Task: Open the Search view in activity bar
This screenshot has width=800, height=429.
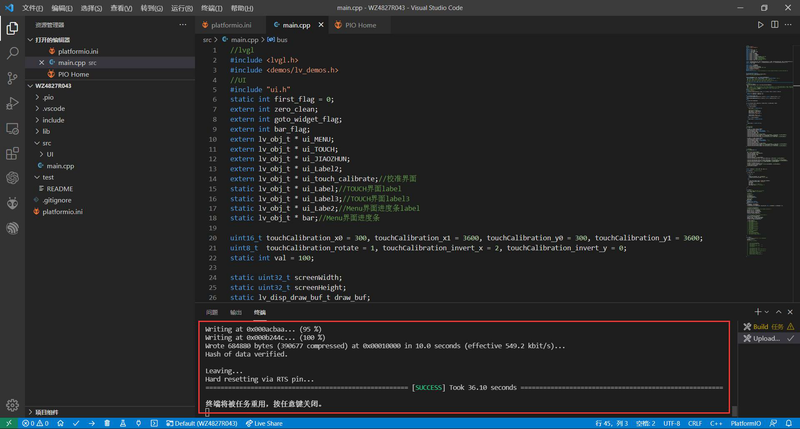Action: pos(12,53)
